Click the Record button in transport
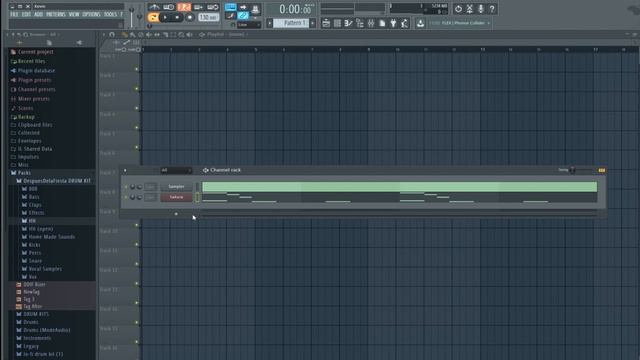This screenshot has height=360, width=640. click(x=190, y=18)
